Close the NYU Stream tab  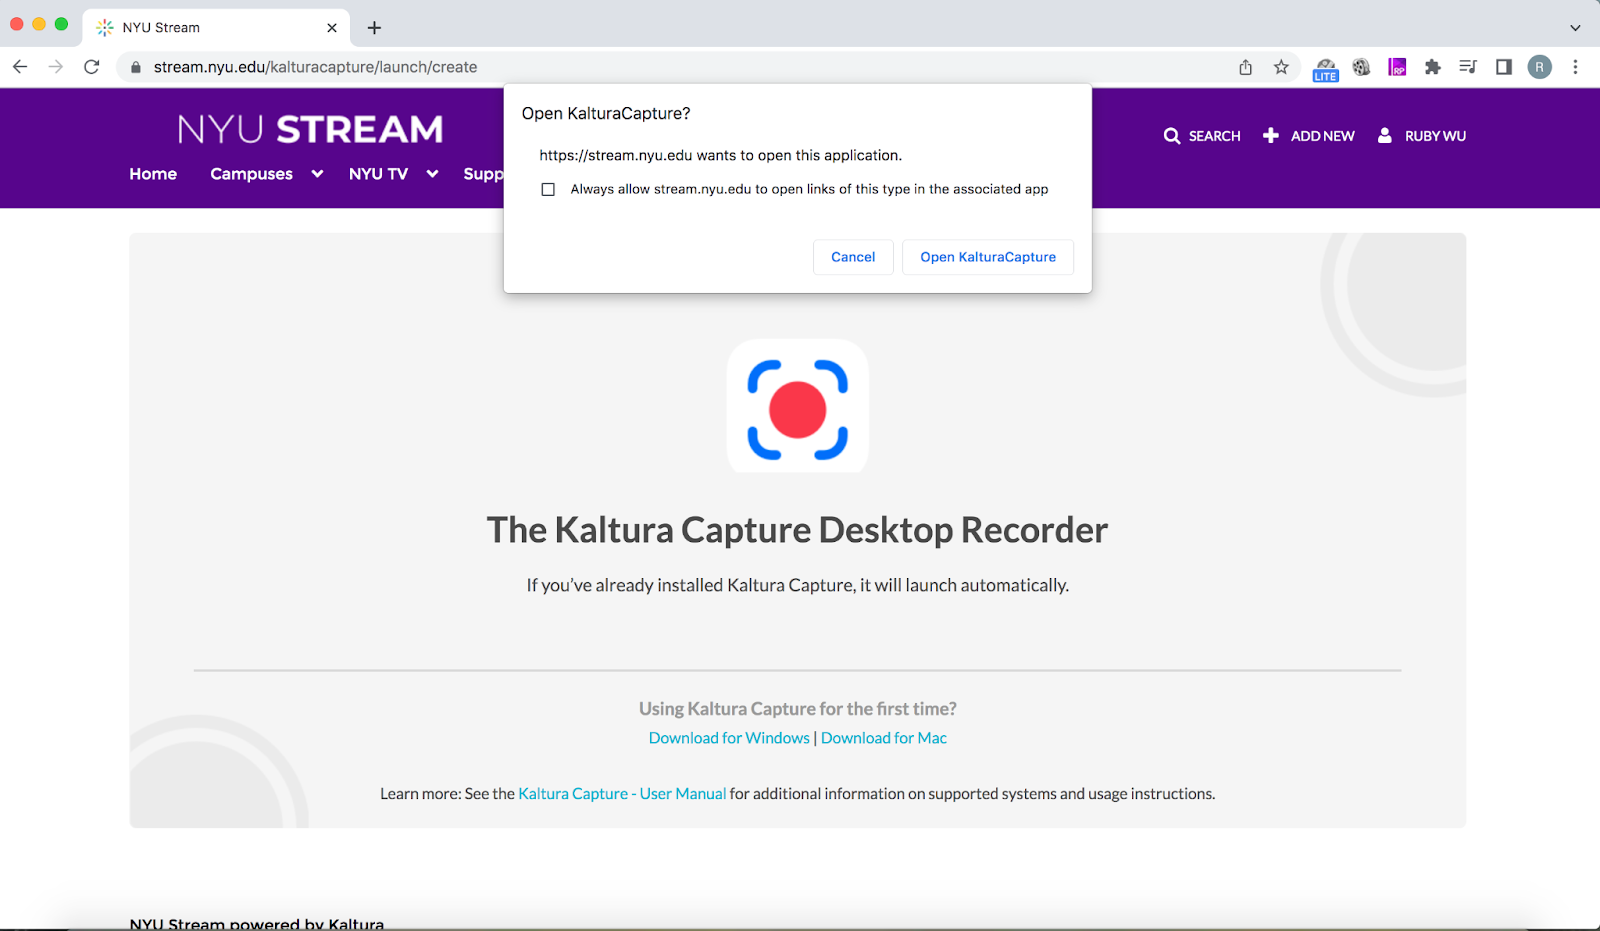(332, 28)
